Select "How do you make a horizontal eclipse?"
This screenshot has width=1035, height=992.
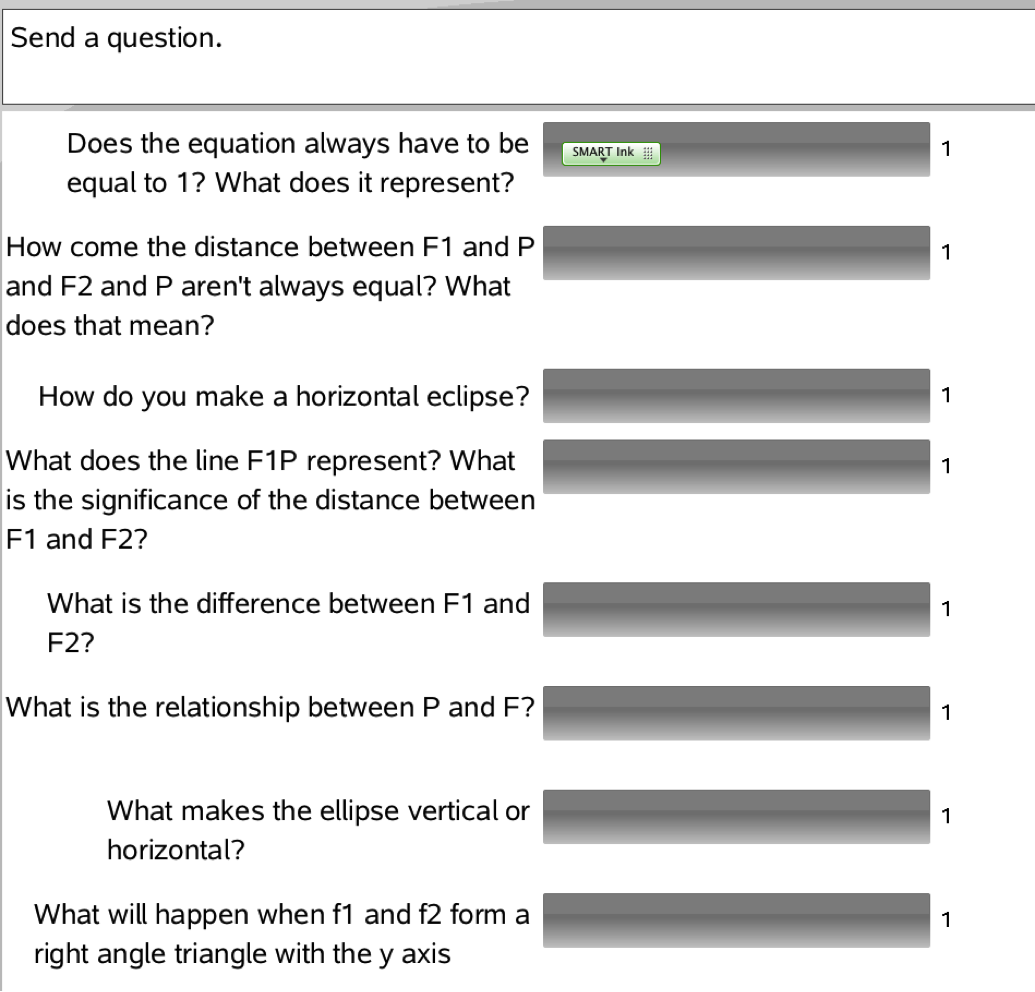[x=284, y=397]
